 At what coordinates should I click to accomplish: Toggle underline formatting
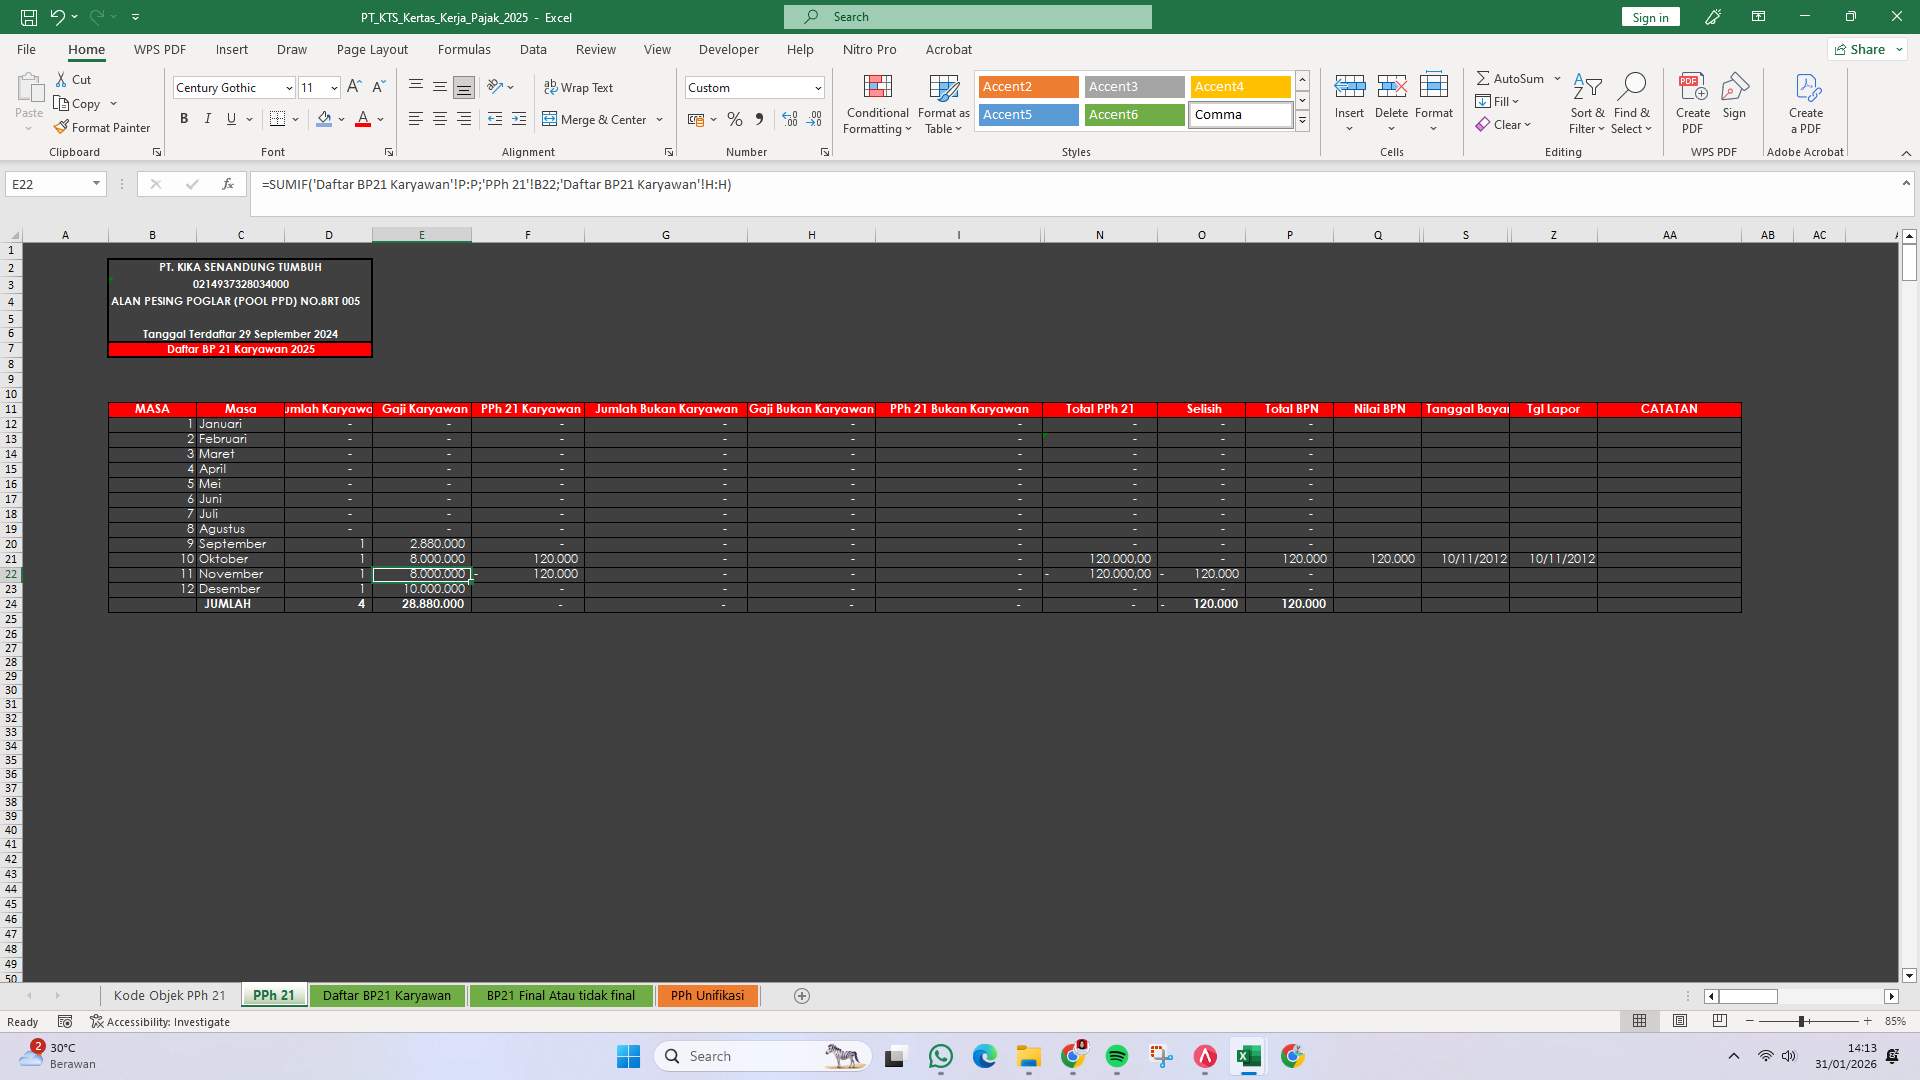click(x=230, y=119)
